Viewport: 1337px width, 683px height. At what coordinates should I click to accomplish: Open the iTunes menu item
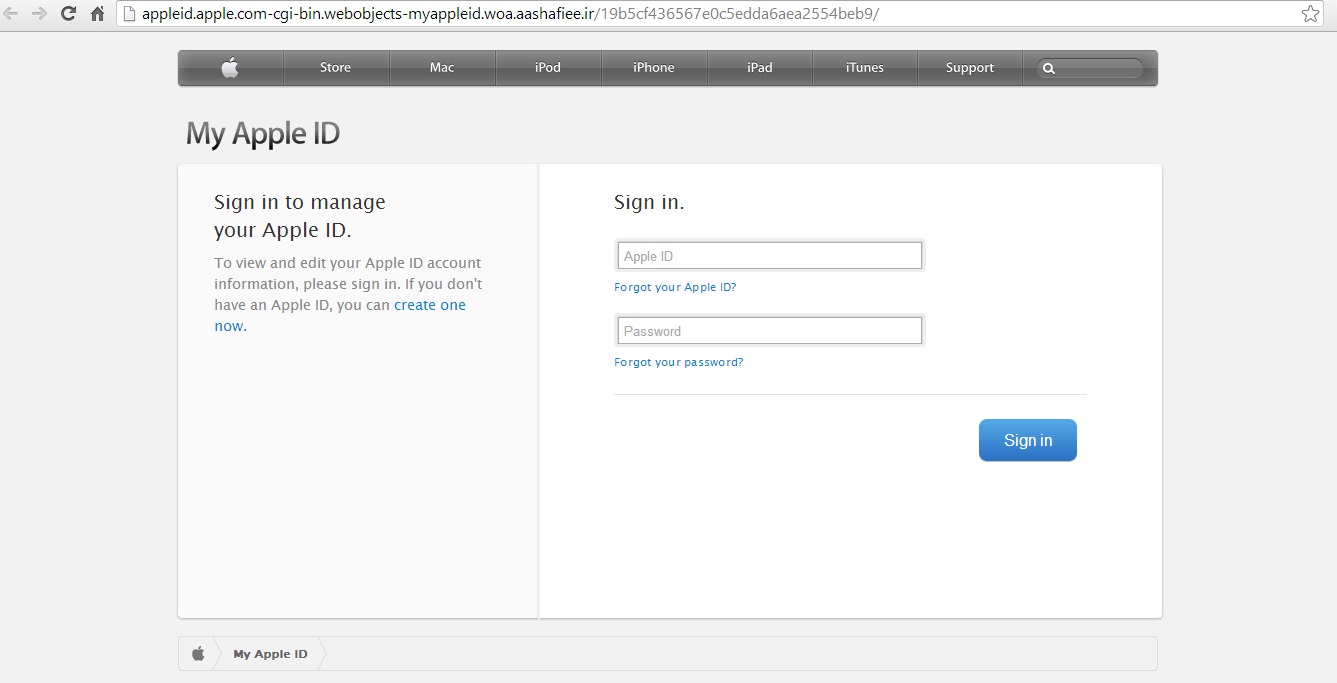pyautogui.click(x=865, y=68)
